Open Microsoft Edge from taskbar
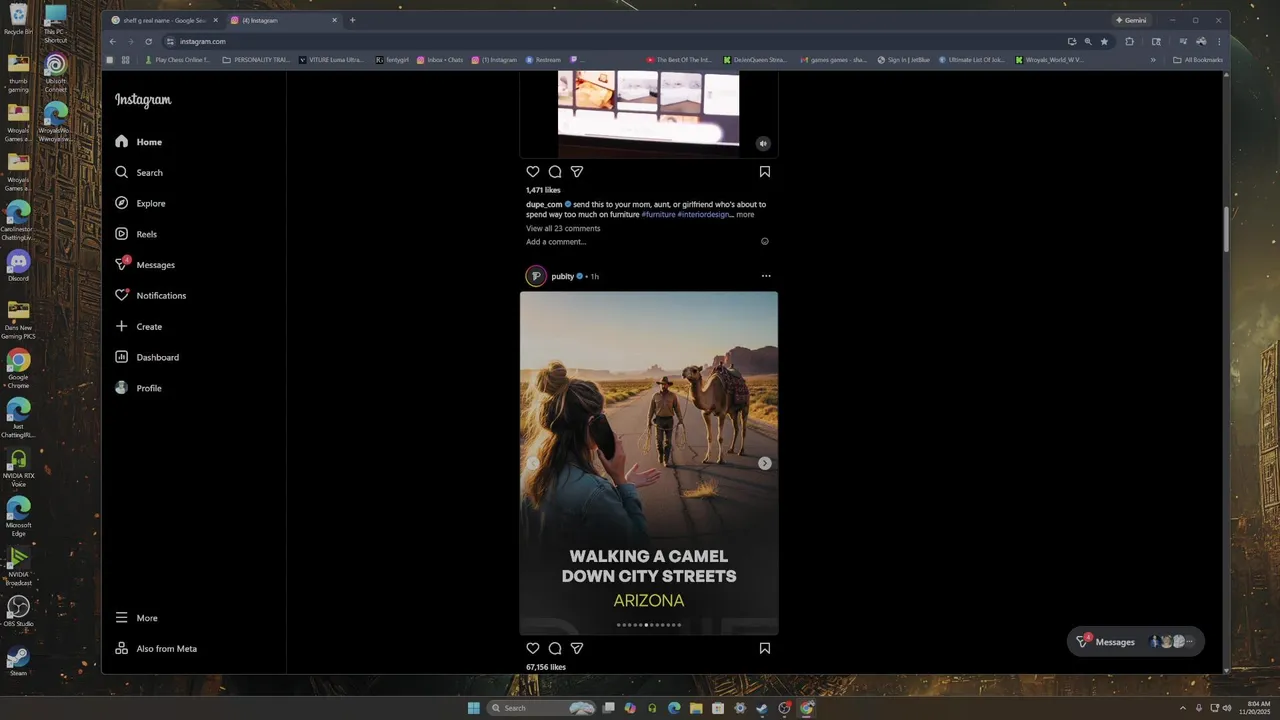1280x720 pixels. [674, 708]
